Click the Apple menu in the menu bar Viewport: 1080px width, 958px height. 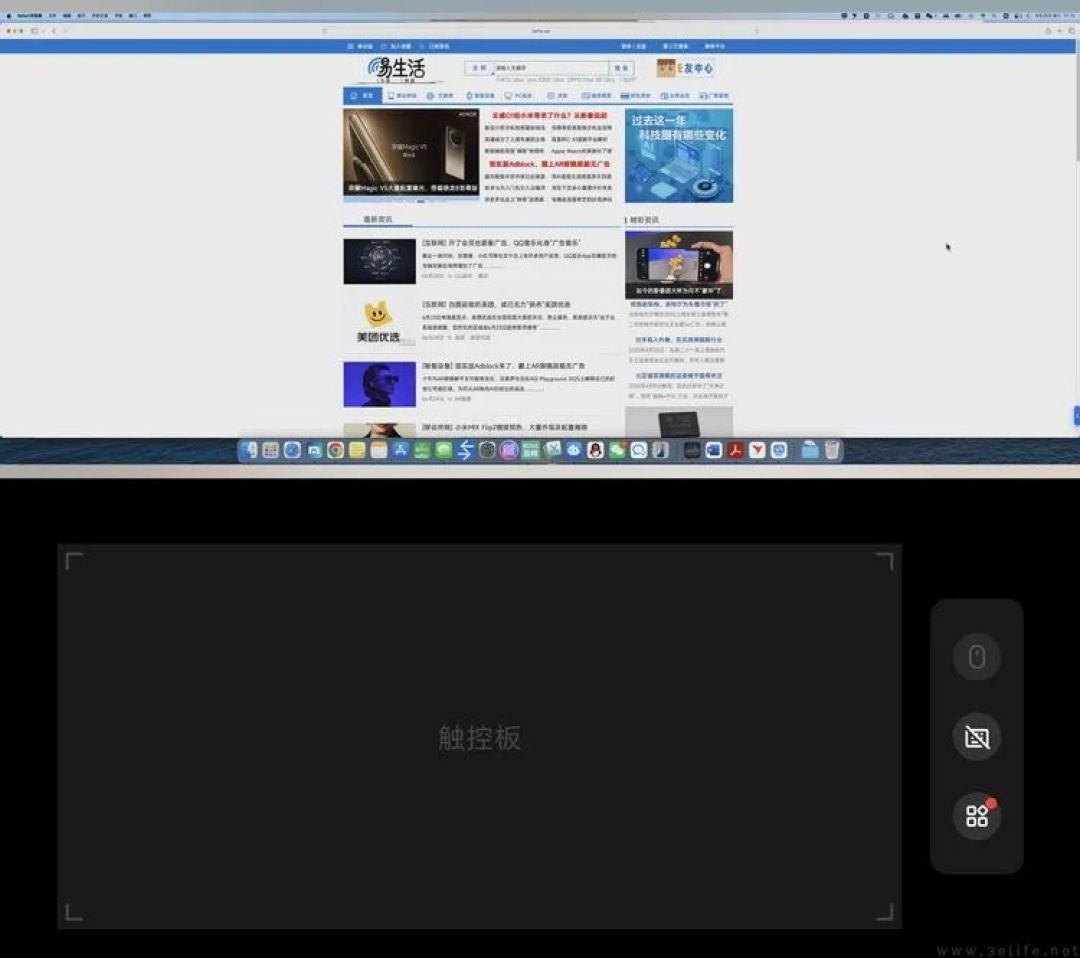(x=8, y=15)
